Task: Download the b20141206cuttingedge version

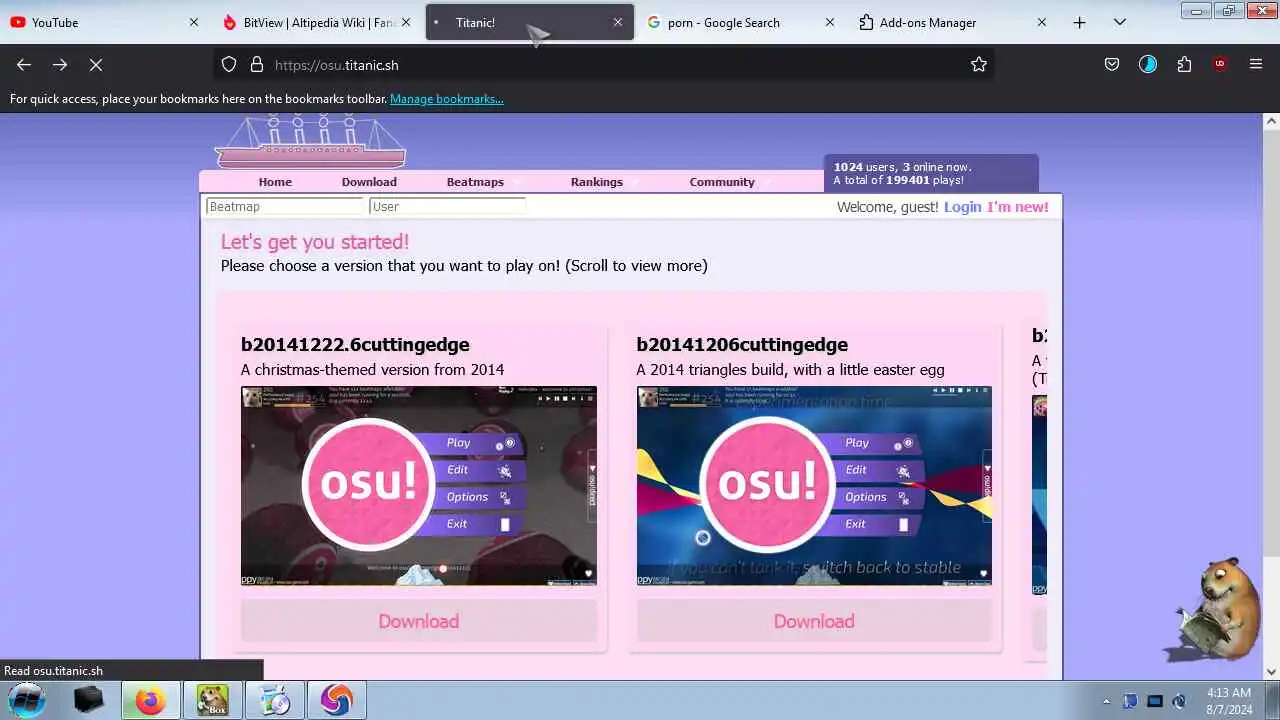Action: point(814,621)
